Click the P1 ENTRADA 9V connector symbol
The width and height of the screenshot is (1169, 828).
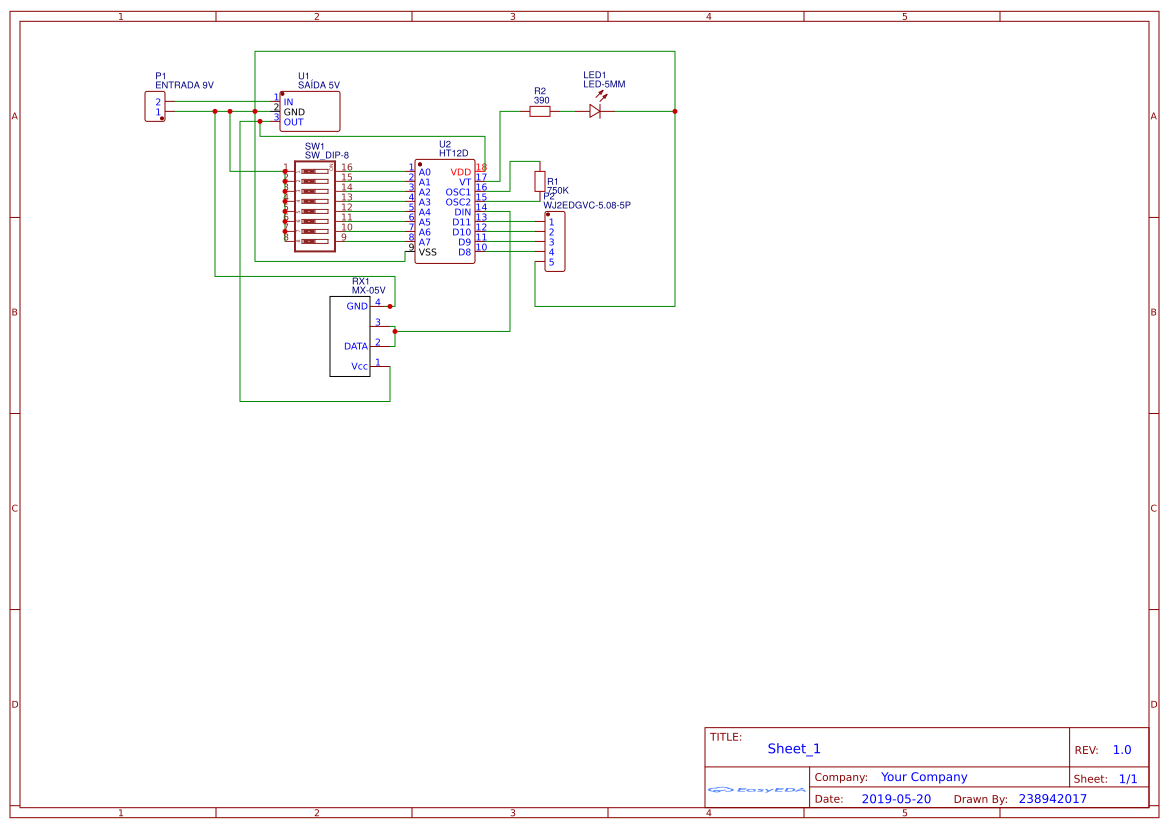155,106
